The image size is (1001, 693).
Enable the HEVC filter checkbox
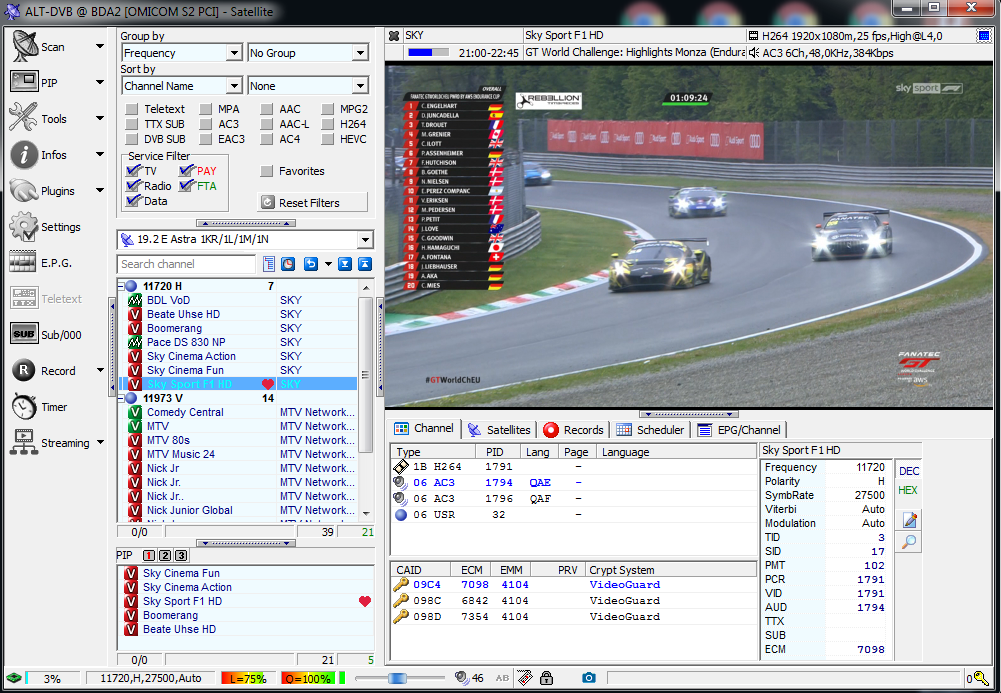327,138
